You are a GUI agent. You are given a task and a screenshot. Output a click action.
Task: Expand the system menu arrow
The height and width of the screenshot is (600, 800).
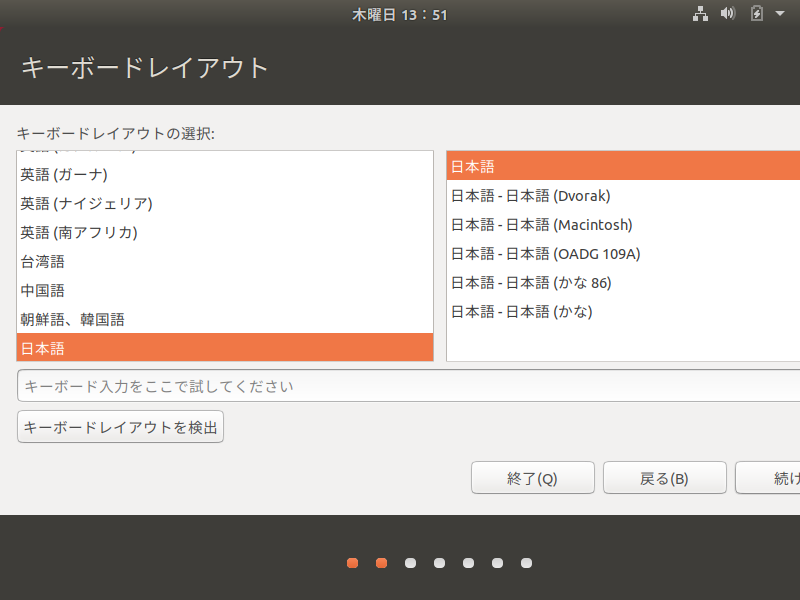click(x=780, y=14)
